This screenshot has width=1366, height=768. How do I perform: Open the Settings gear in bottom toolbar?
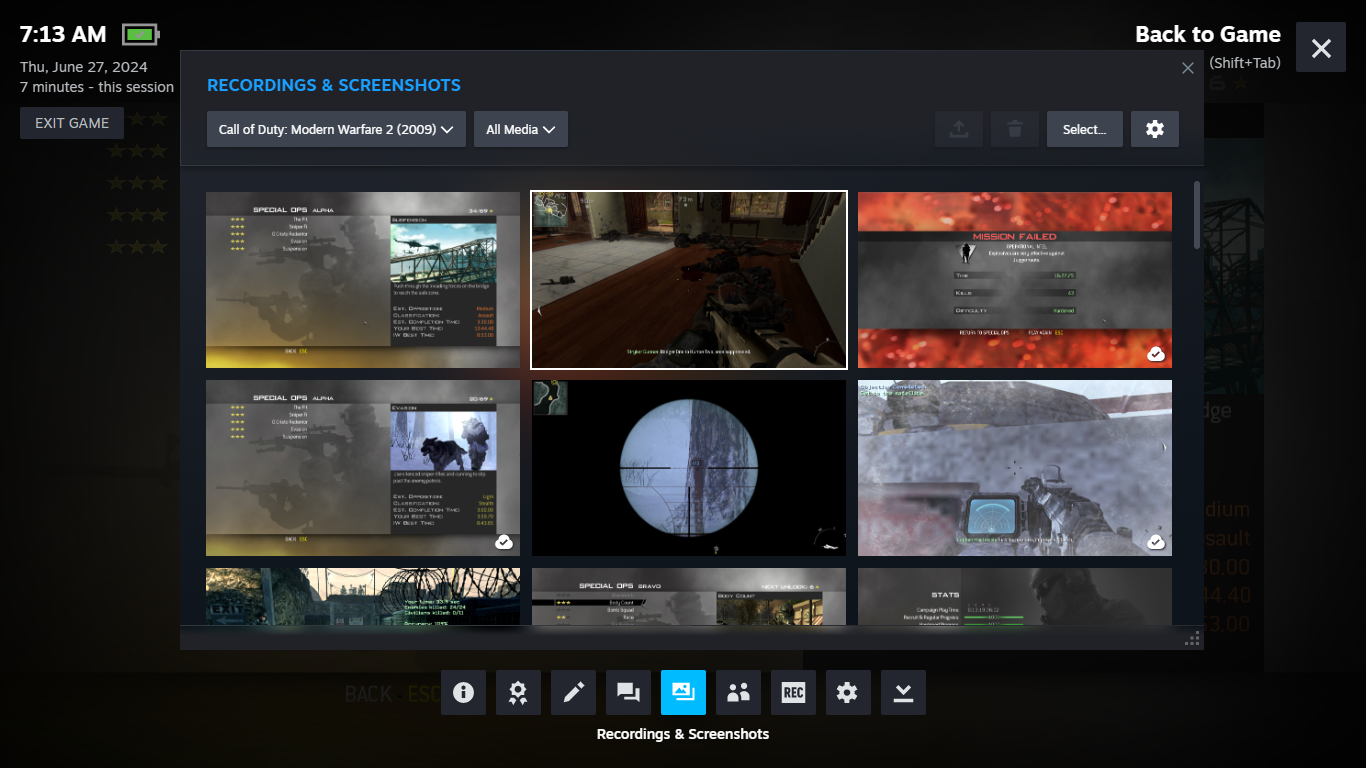848,692
